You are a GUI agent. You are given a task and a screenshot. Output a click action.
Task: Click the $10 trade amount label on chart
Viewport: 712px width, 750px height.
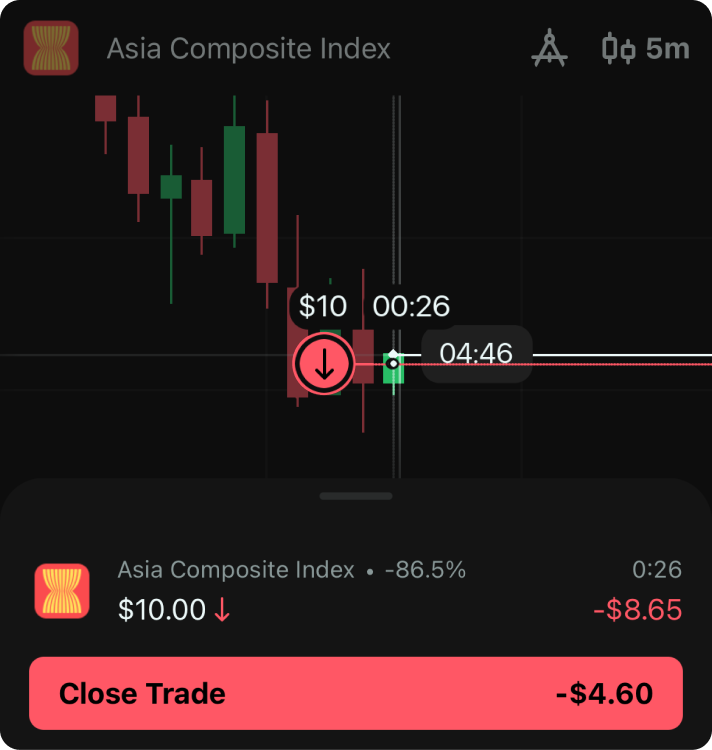[x=322, y=306]
